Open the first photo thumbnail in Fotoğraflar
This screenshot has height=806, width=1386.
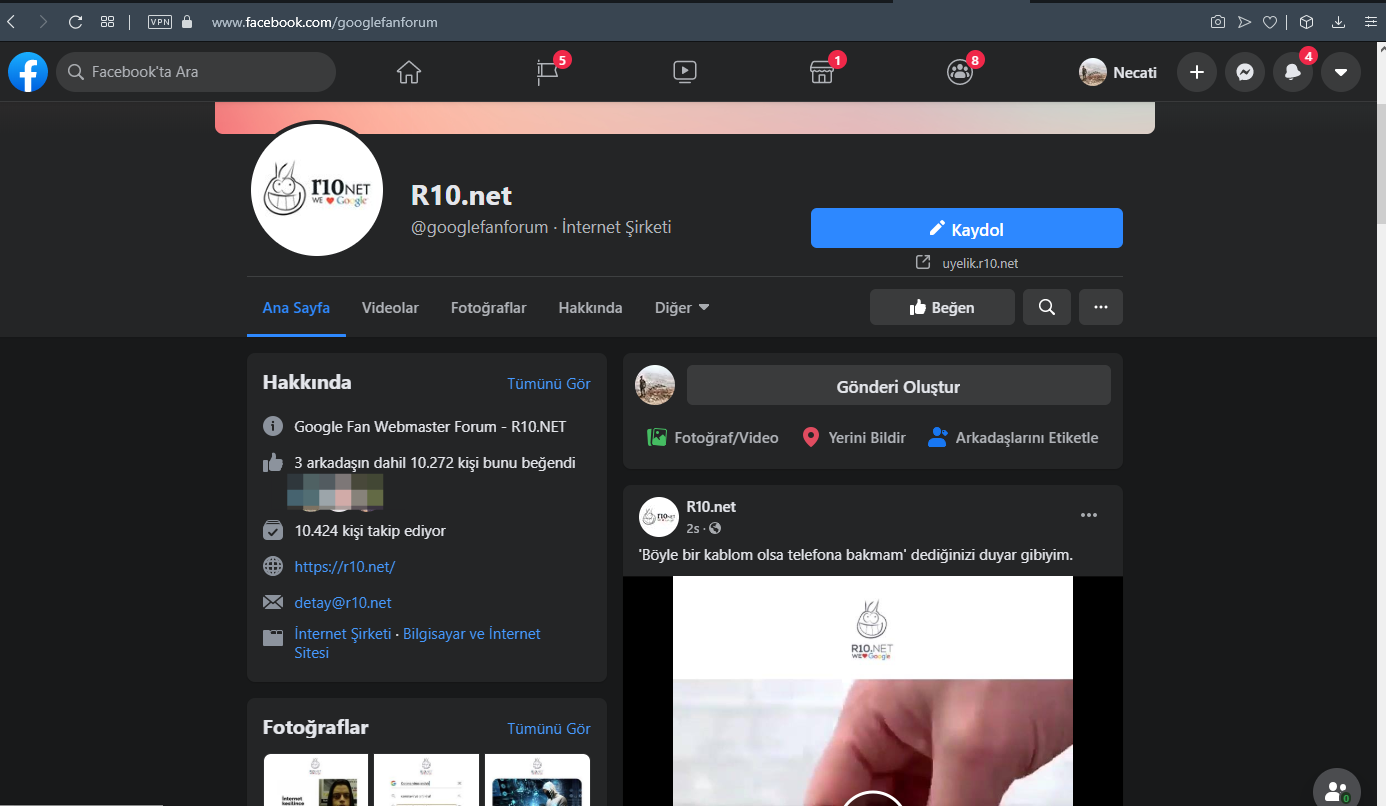pos(316,780)
